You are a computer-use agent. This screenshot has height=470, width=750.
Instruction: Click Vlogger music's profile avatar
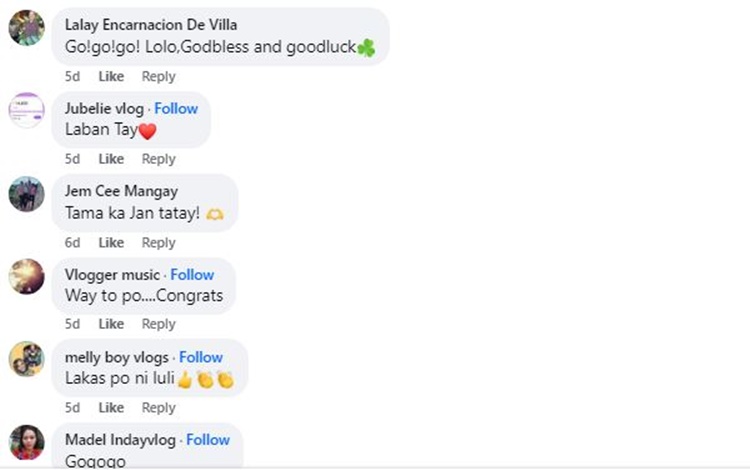pyautogui.click(x=26, y=276)
